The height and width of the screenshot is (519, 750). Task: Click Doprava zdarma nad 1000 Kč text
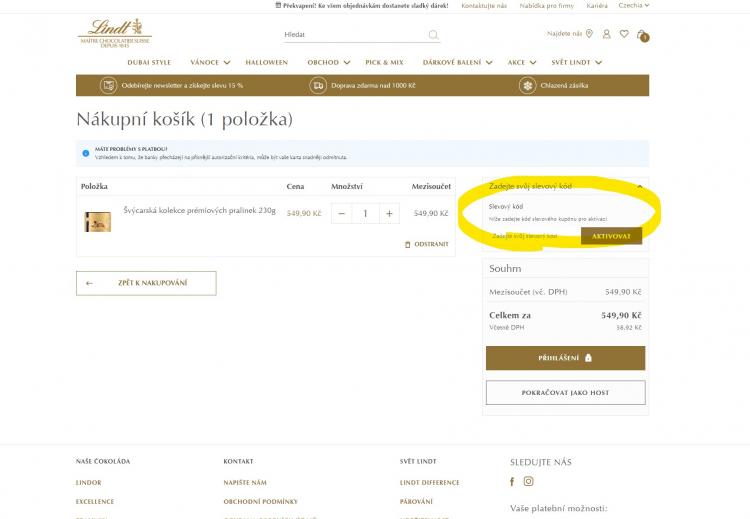pos(373,86)
